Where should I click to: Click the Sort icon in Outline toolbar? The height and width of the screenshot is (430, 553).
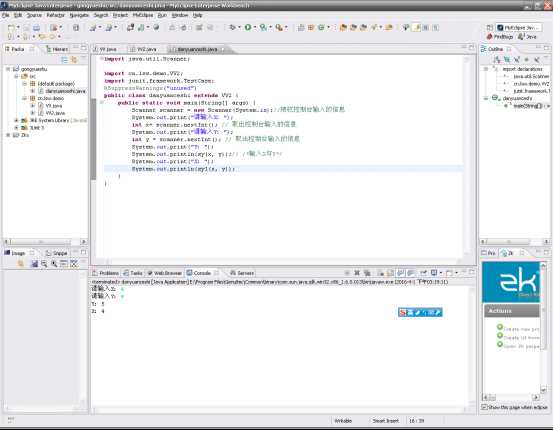(497, 60)
